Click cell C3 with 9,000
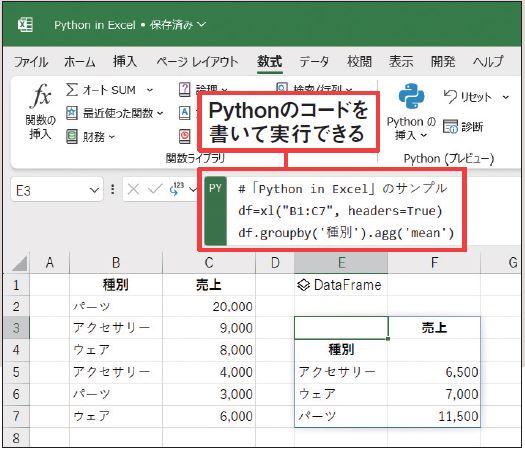Screen dimensions: 525x451 [x=209, y=328]
